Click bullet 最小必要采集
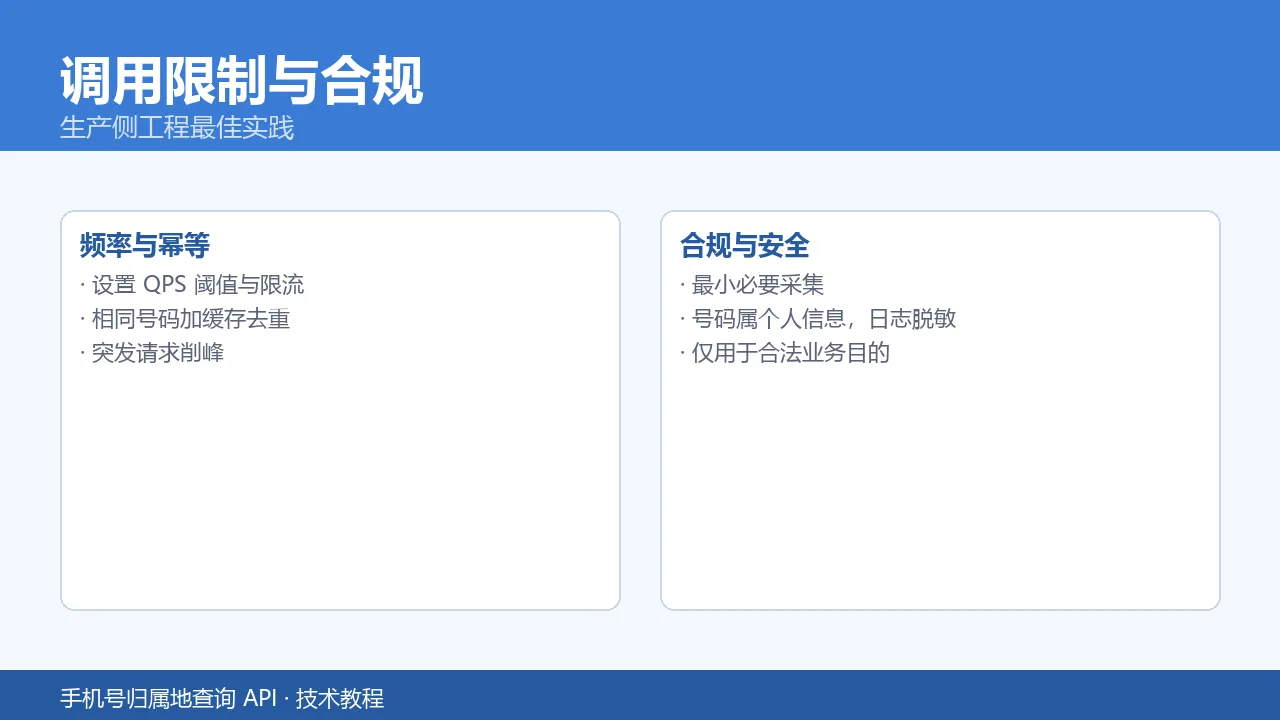The width and height of the screenshot is (1280, 720). (x=752, y=285)
